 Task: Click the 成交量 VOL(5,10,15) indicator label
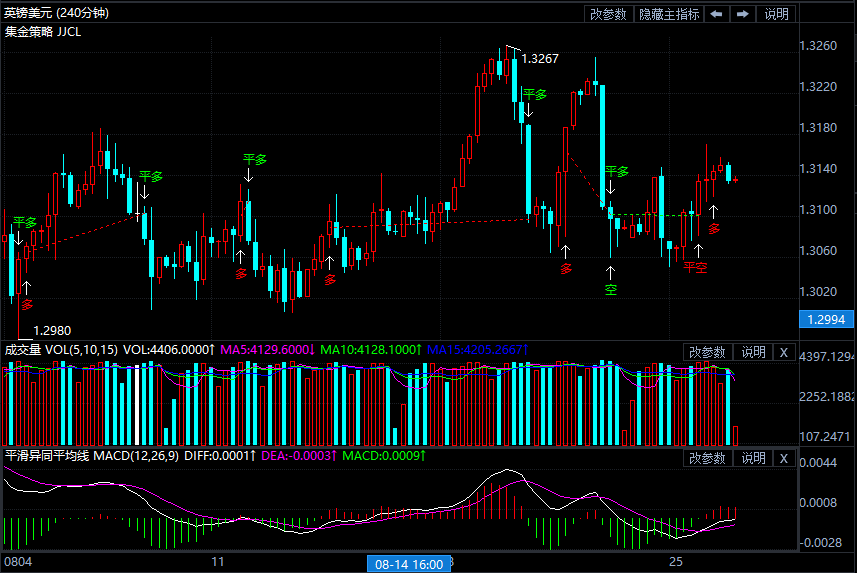[x=60, y=350]
